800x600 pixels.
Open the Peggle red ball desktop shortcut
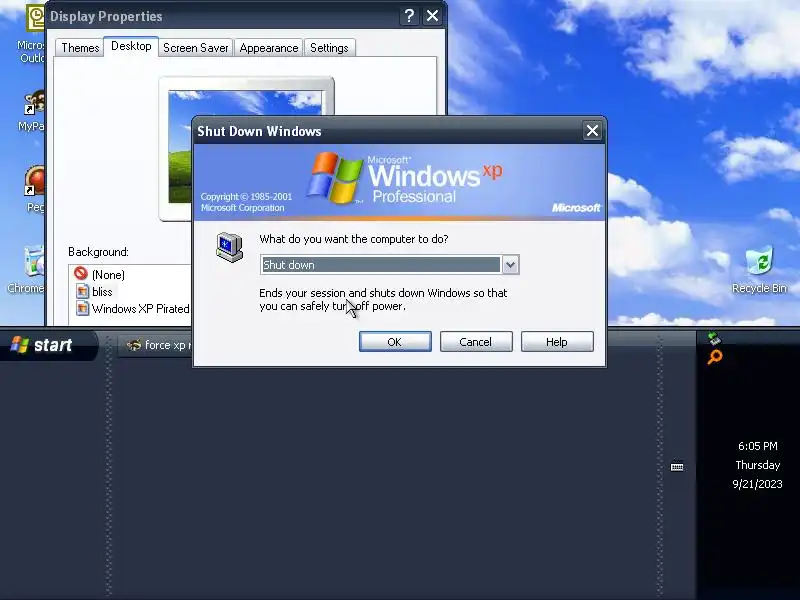click(x=35, y=189)
